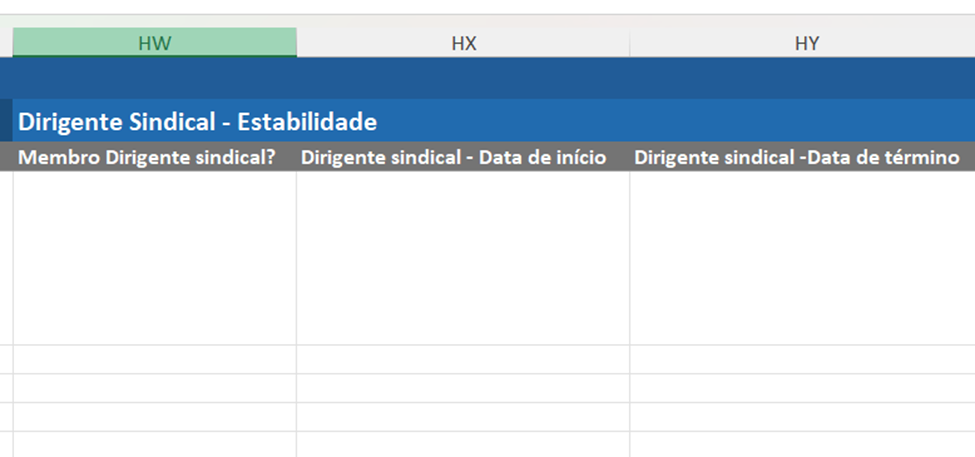Select first thin empty row cell in column HY
The height and width of the screenshot is (457, 975).
click(x=802, y=360)
